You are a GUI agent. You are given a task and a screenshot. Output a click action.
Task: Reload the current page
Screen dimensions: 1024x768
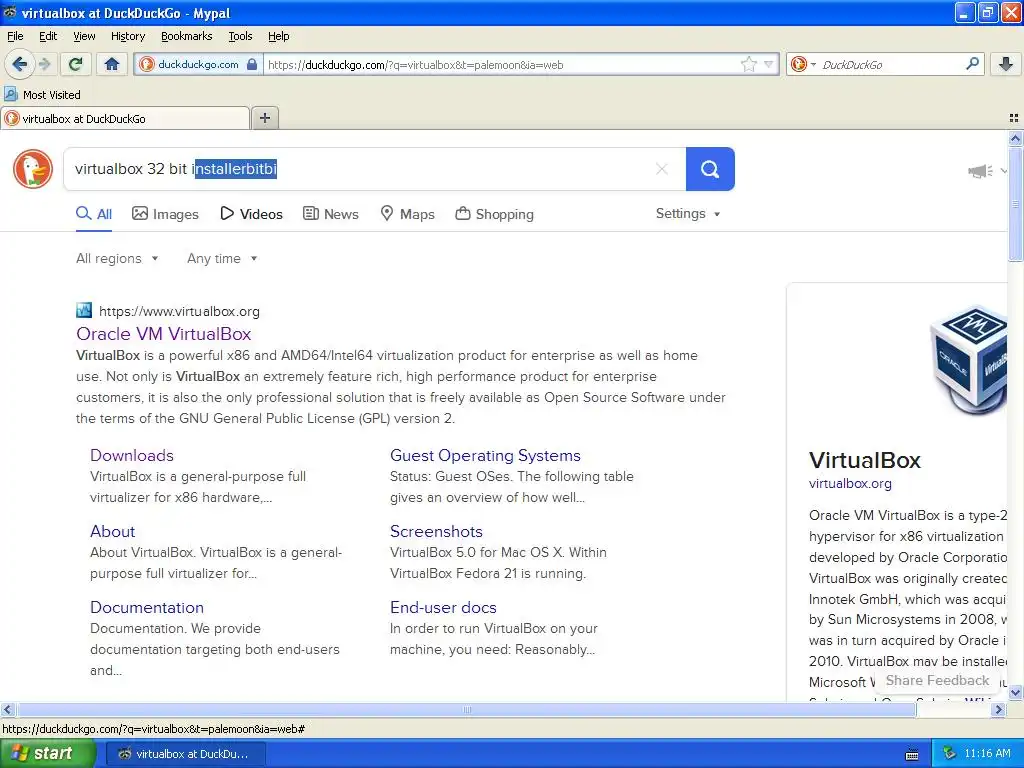click(76, 64)
